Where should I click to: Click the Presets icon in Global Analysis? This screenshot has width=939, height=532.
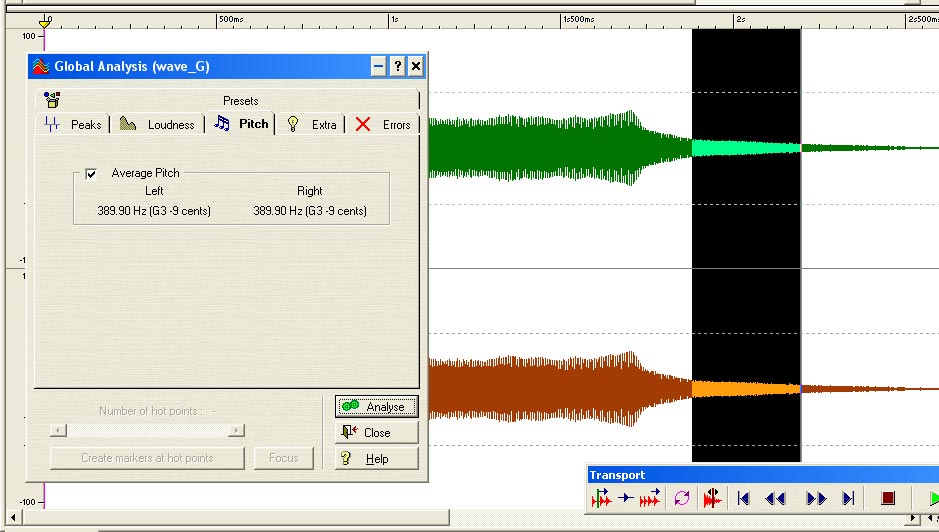[52, 100]
